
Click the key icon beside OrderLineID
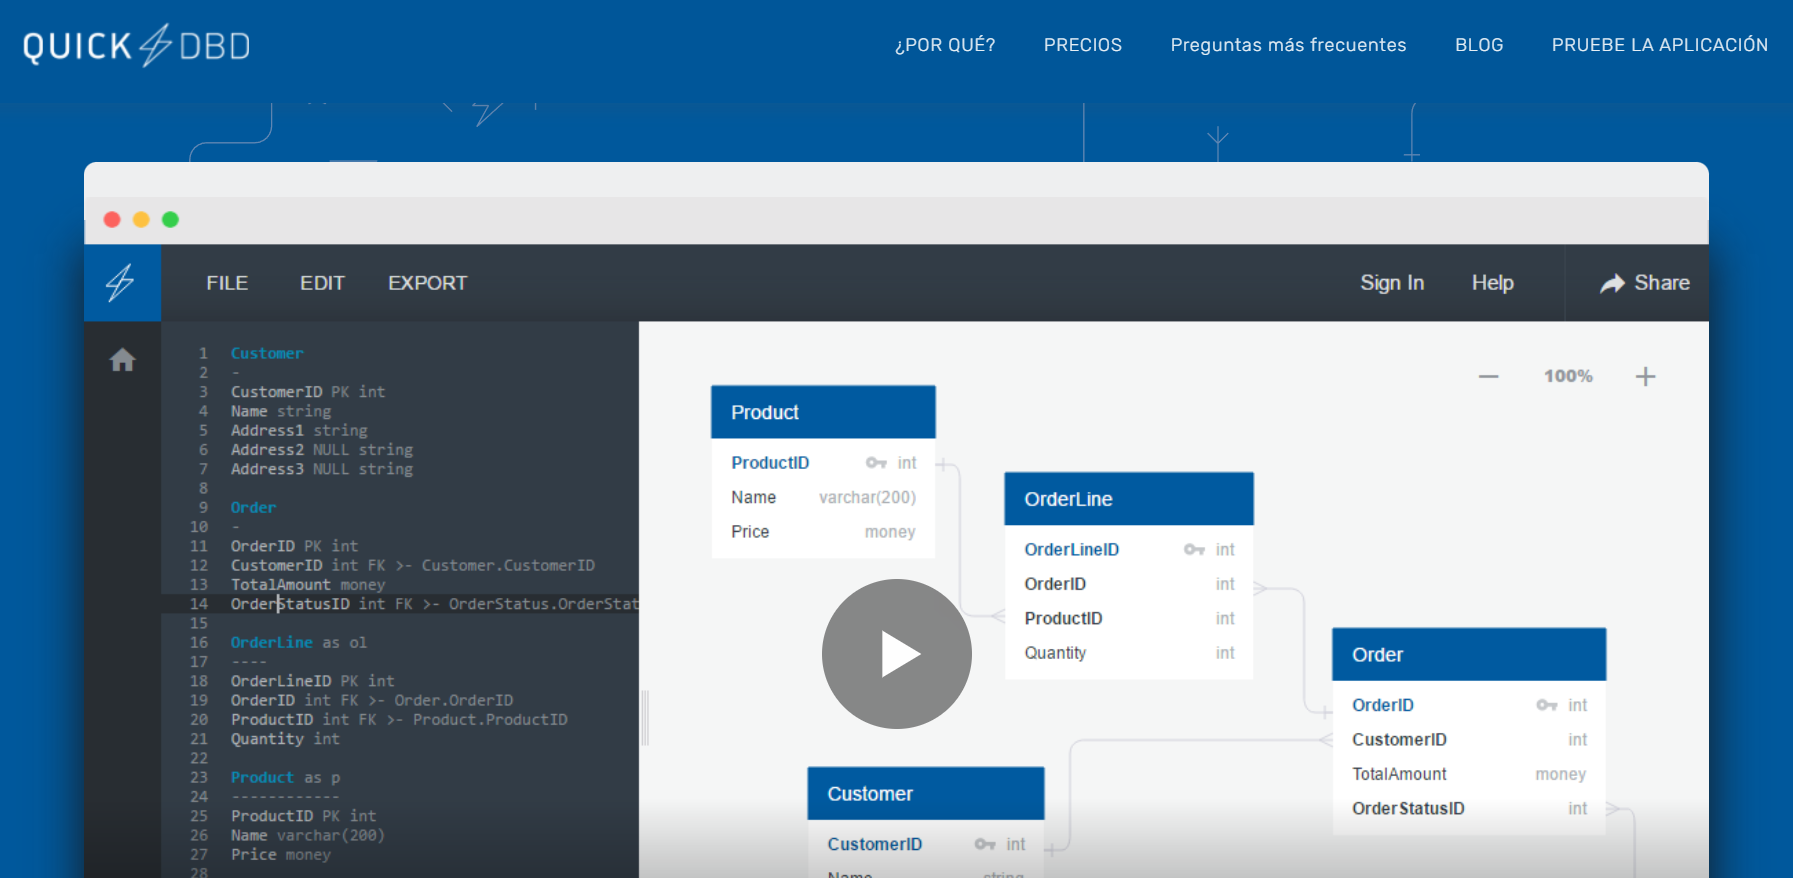point(1194,550)
